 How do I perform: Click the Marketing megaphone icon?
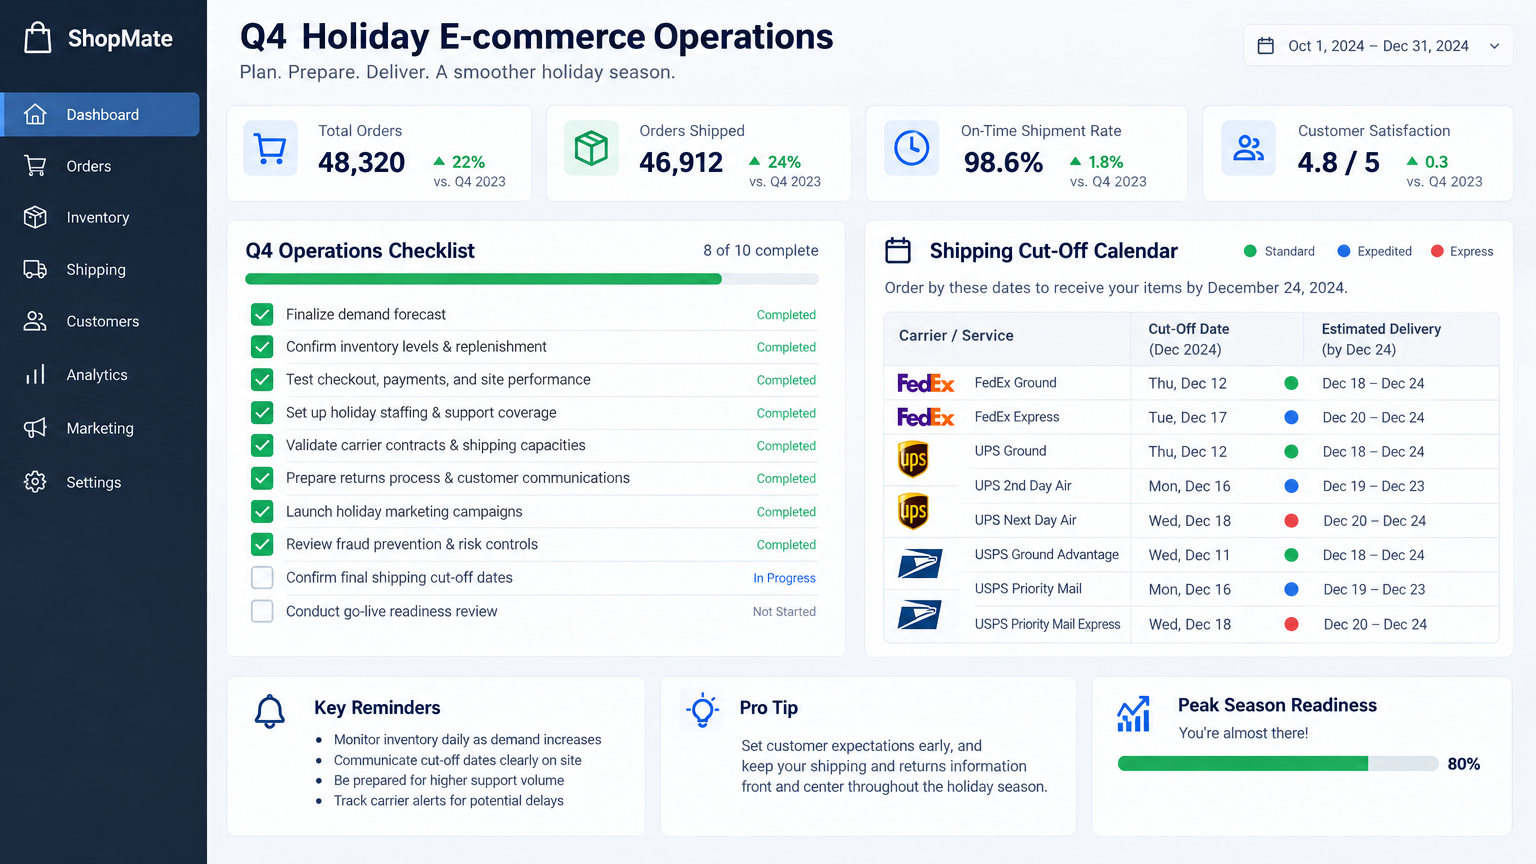click(x=35, y=428)
